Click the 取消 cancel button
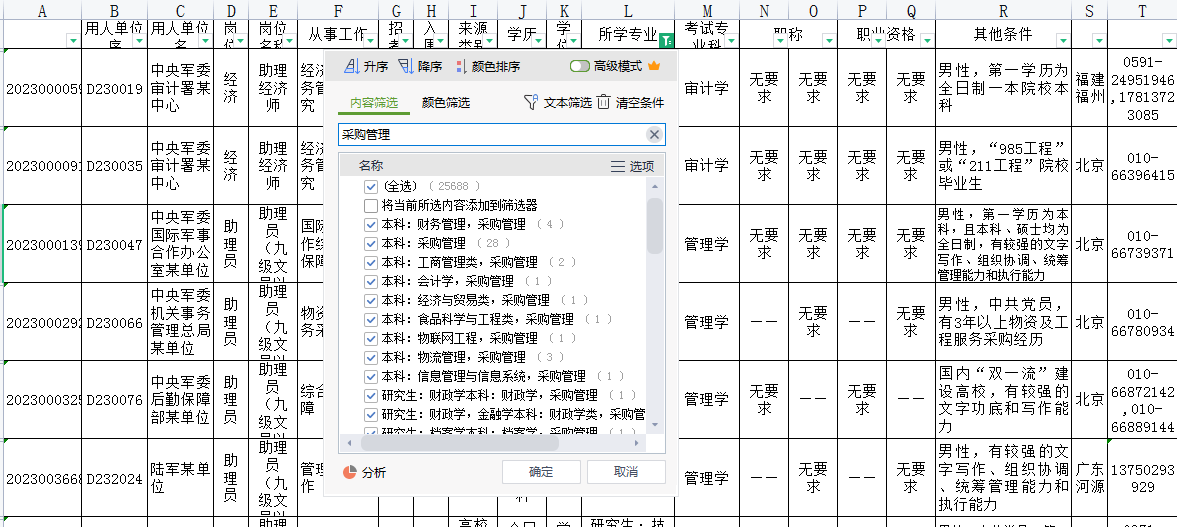This screenshot has height=527, width=1177. [x=626, y=472]
